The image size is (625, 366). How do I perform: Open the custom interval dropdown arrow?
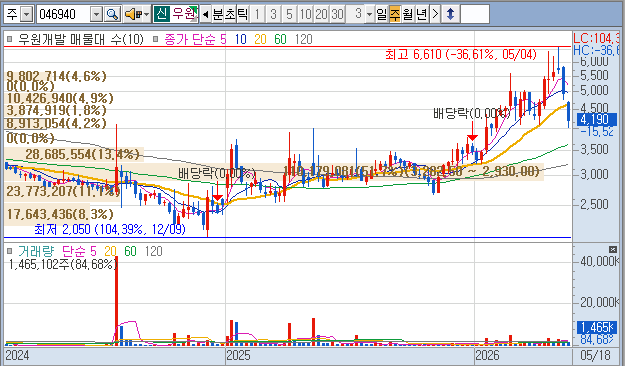[369, 15]
